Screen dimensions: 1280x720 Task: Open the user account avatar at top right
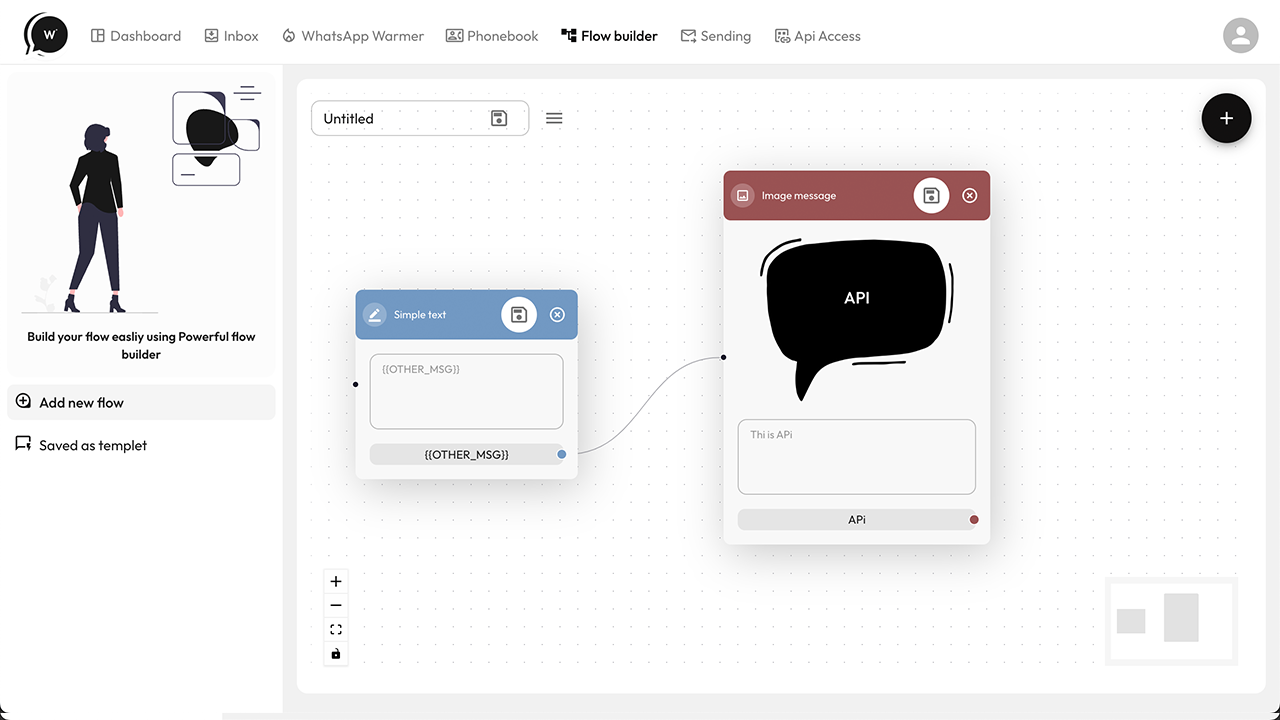pos(1241,35)
